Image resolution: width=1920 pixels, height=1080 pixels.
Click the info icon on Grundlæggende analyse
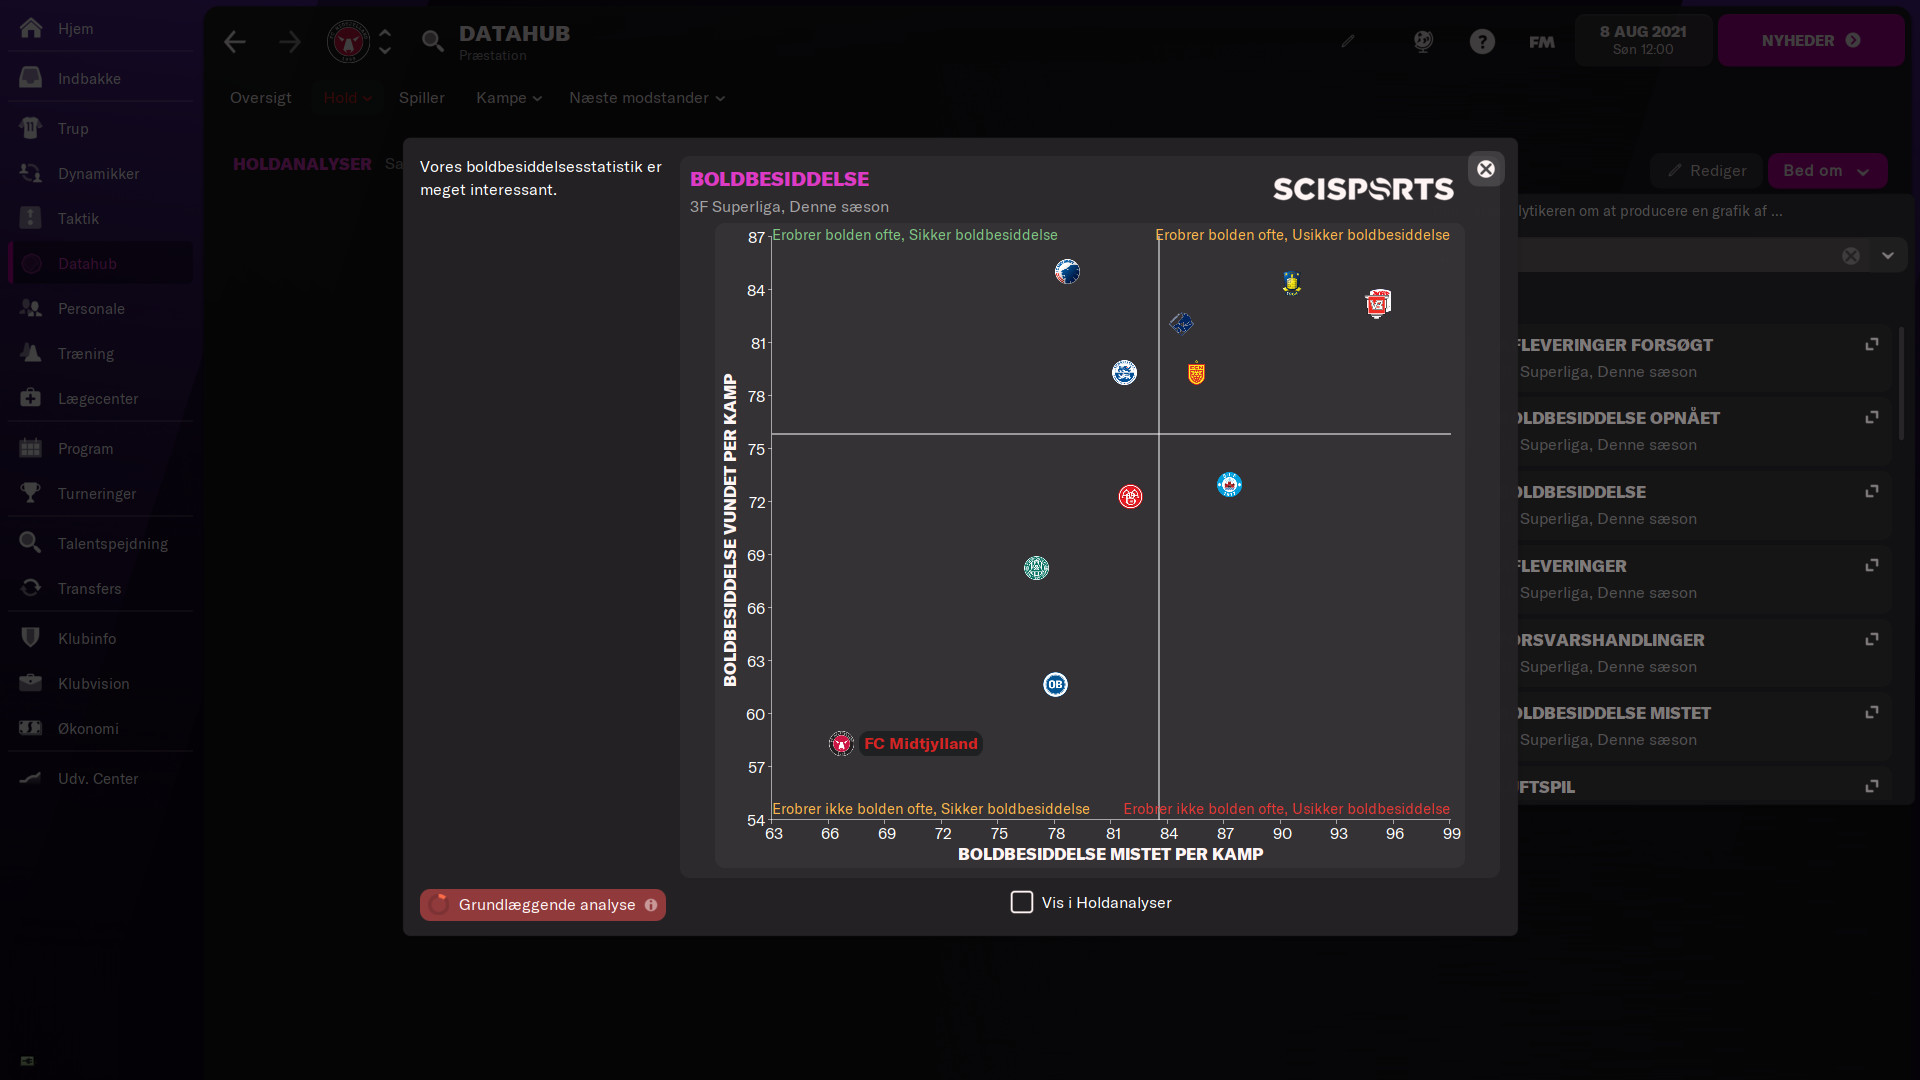pos(651,905)
